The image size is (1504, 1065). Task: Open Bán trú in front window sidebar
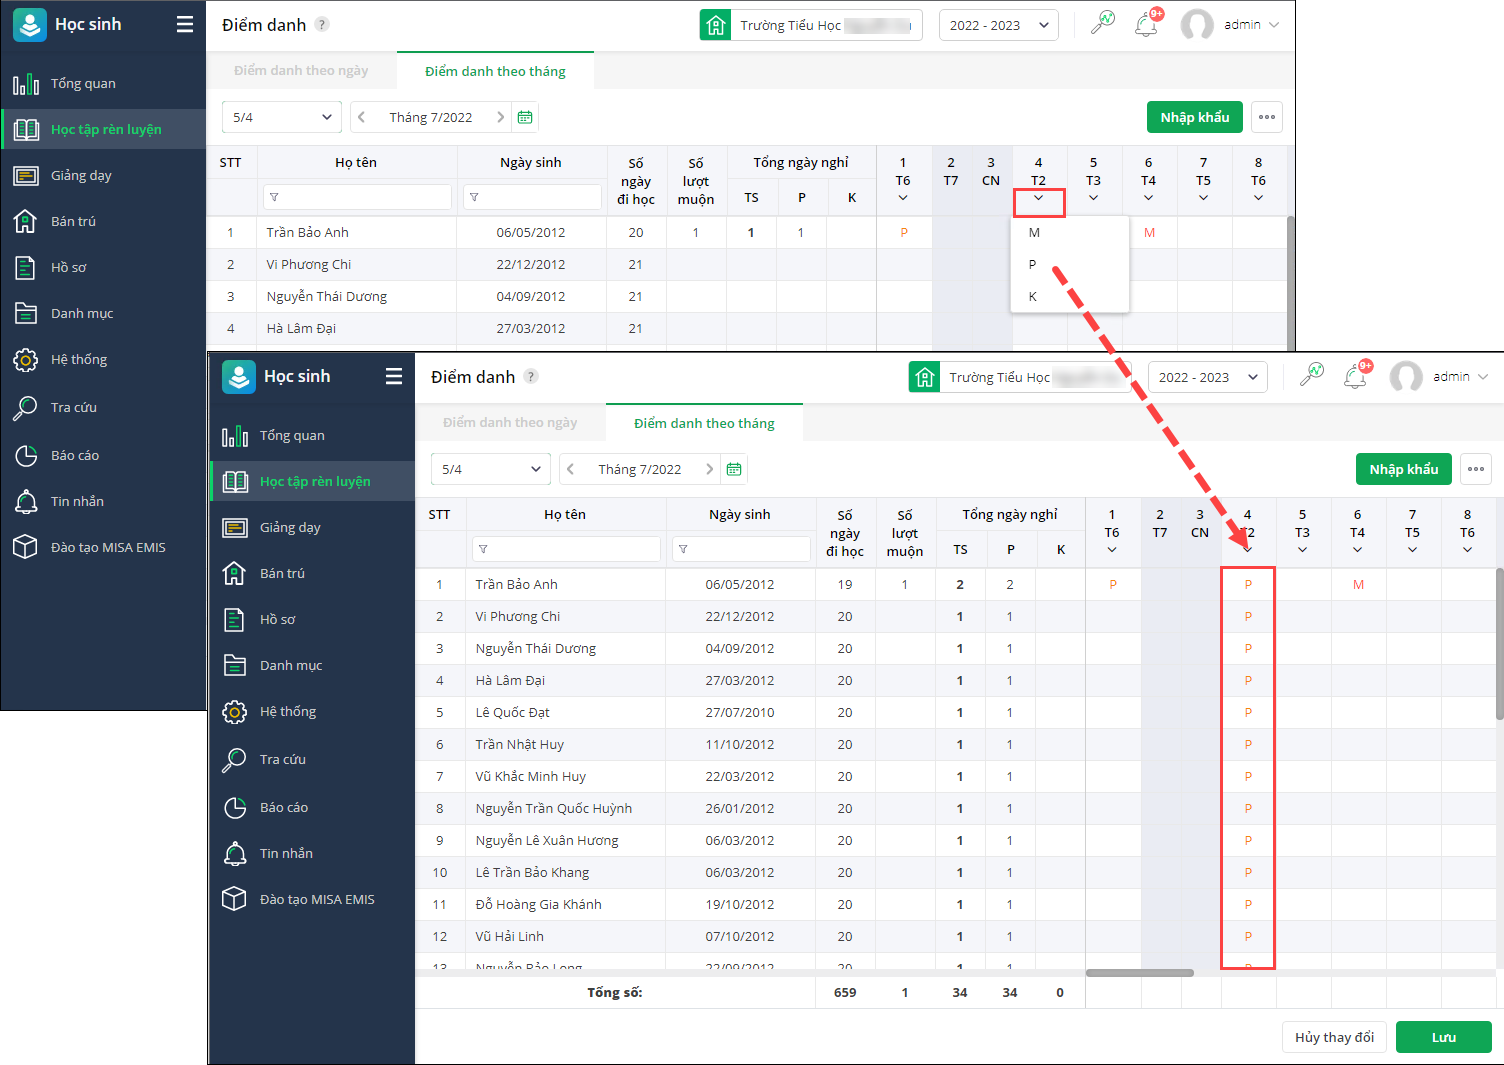coord(312,573)
